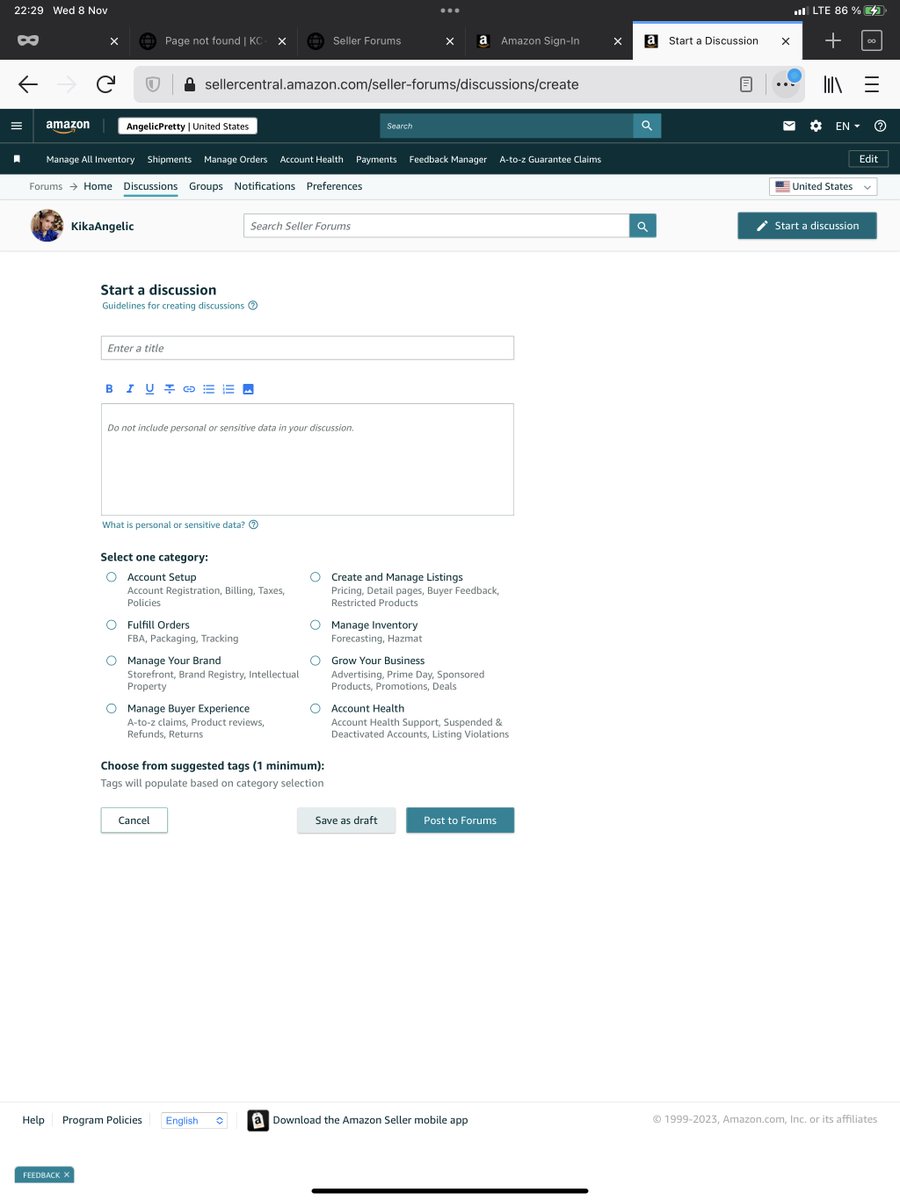Insert a link using the toolbar icon
This screenshot has height=1200, width=900.
189,389
